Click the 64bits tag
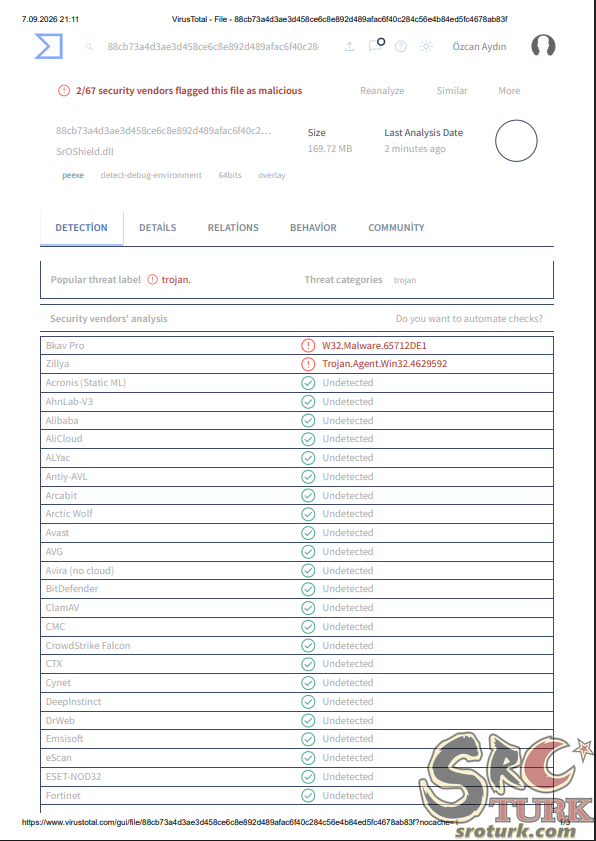Viewport: 596px width, 841px height. point(230,175)
